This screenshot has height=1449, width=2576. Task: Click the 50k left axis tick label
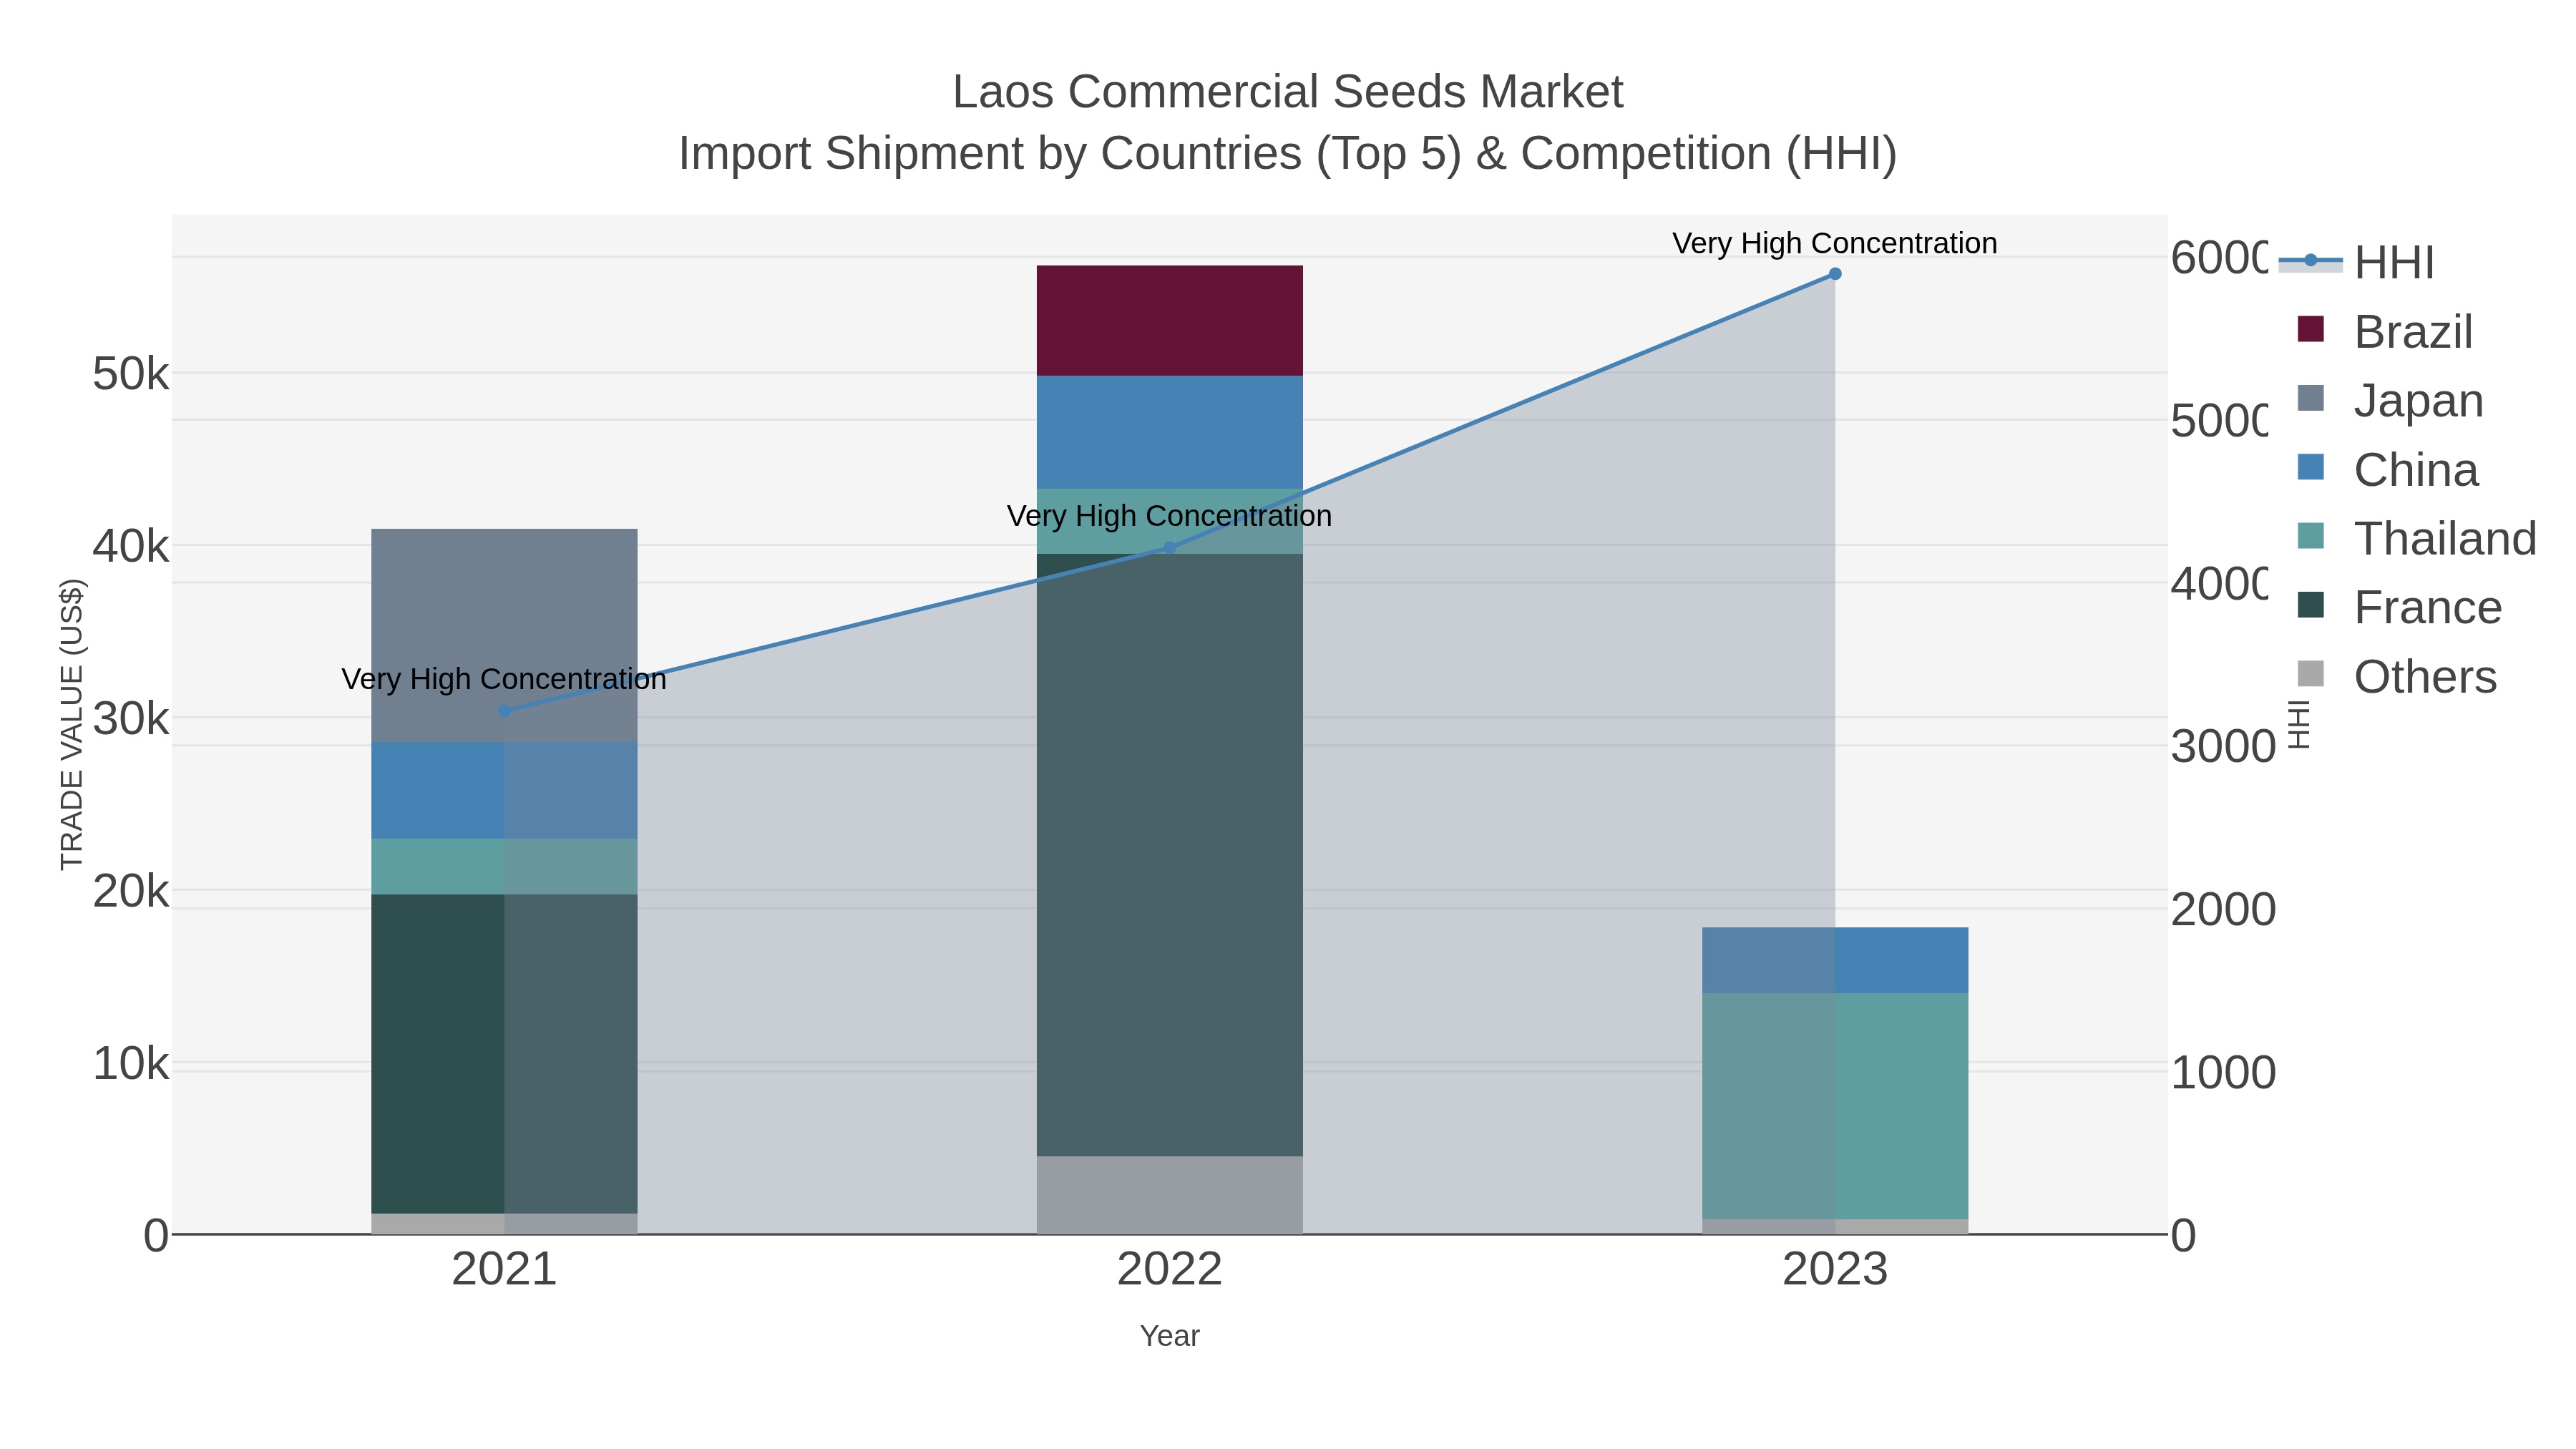point(131,374)
